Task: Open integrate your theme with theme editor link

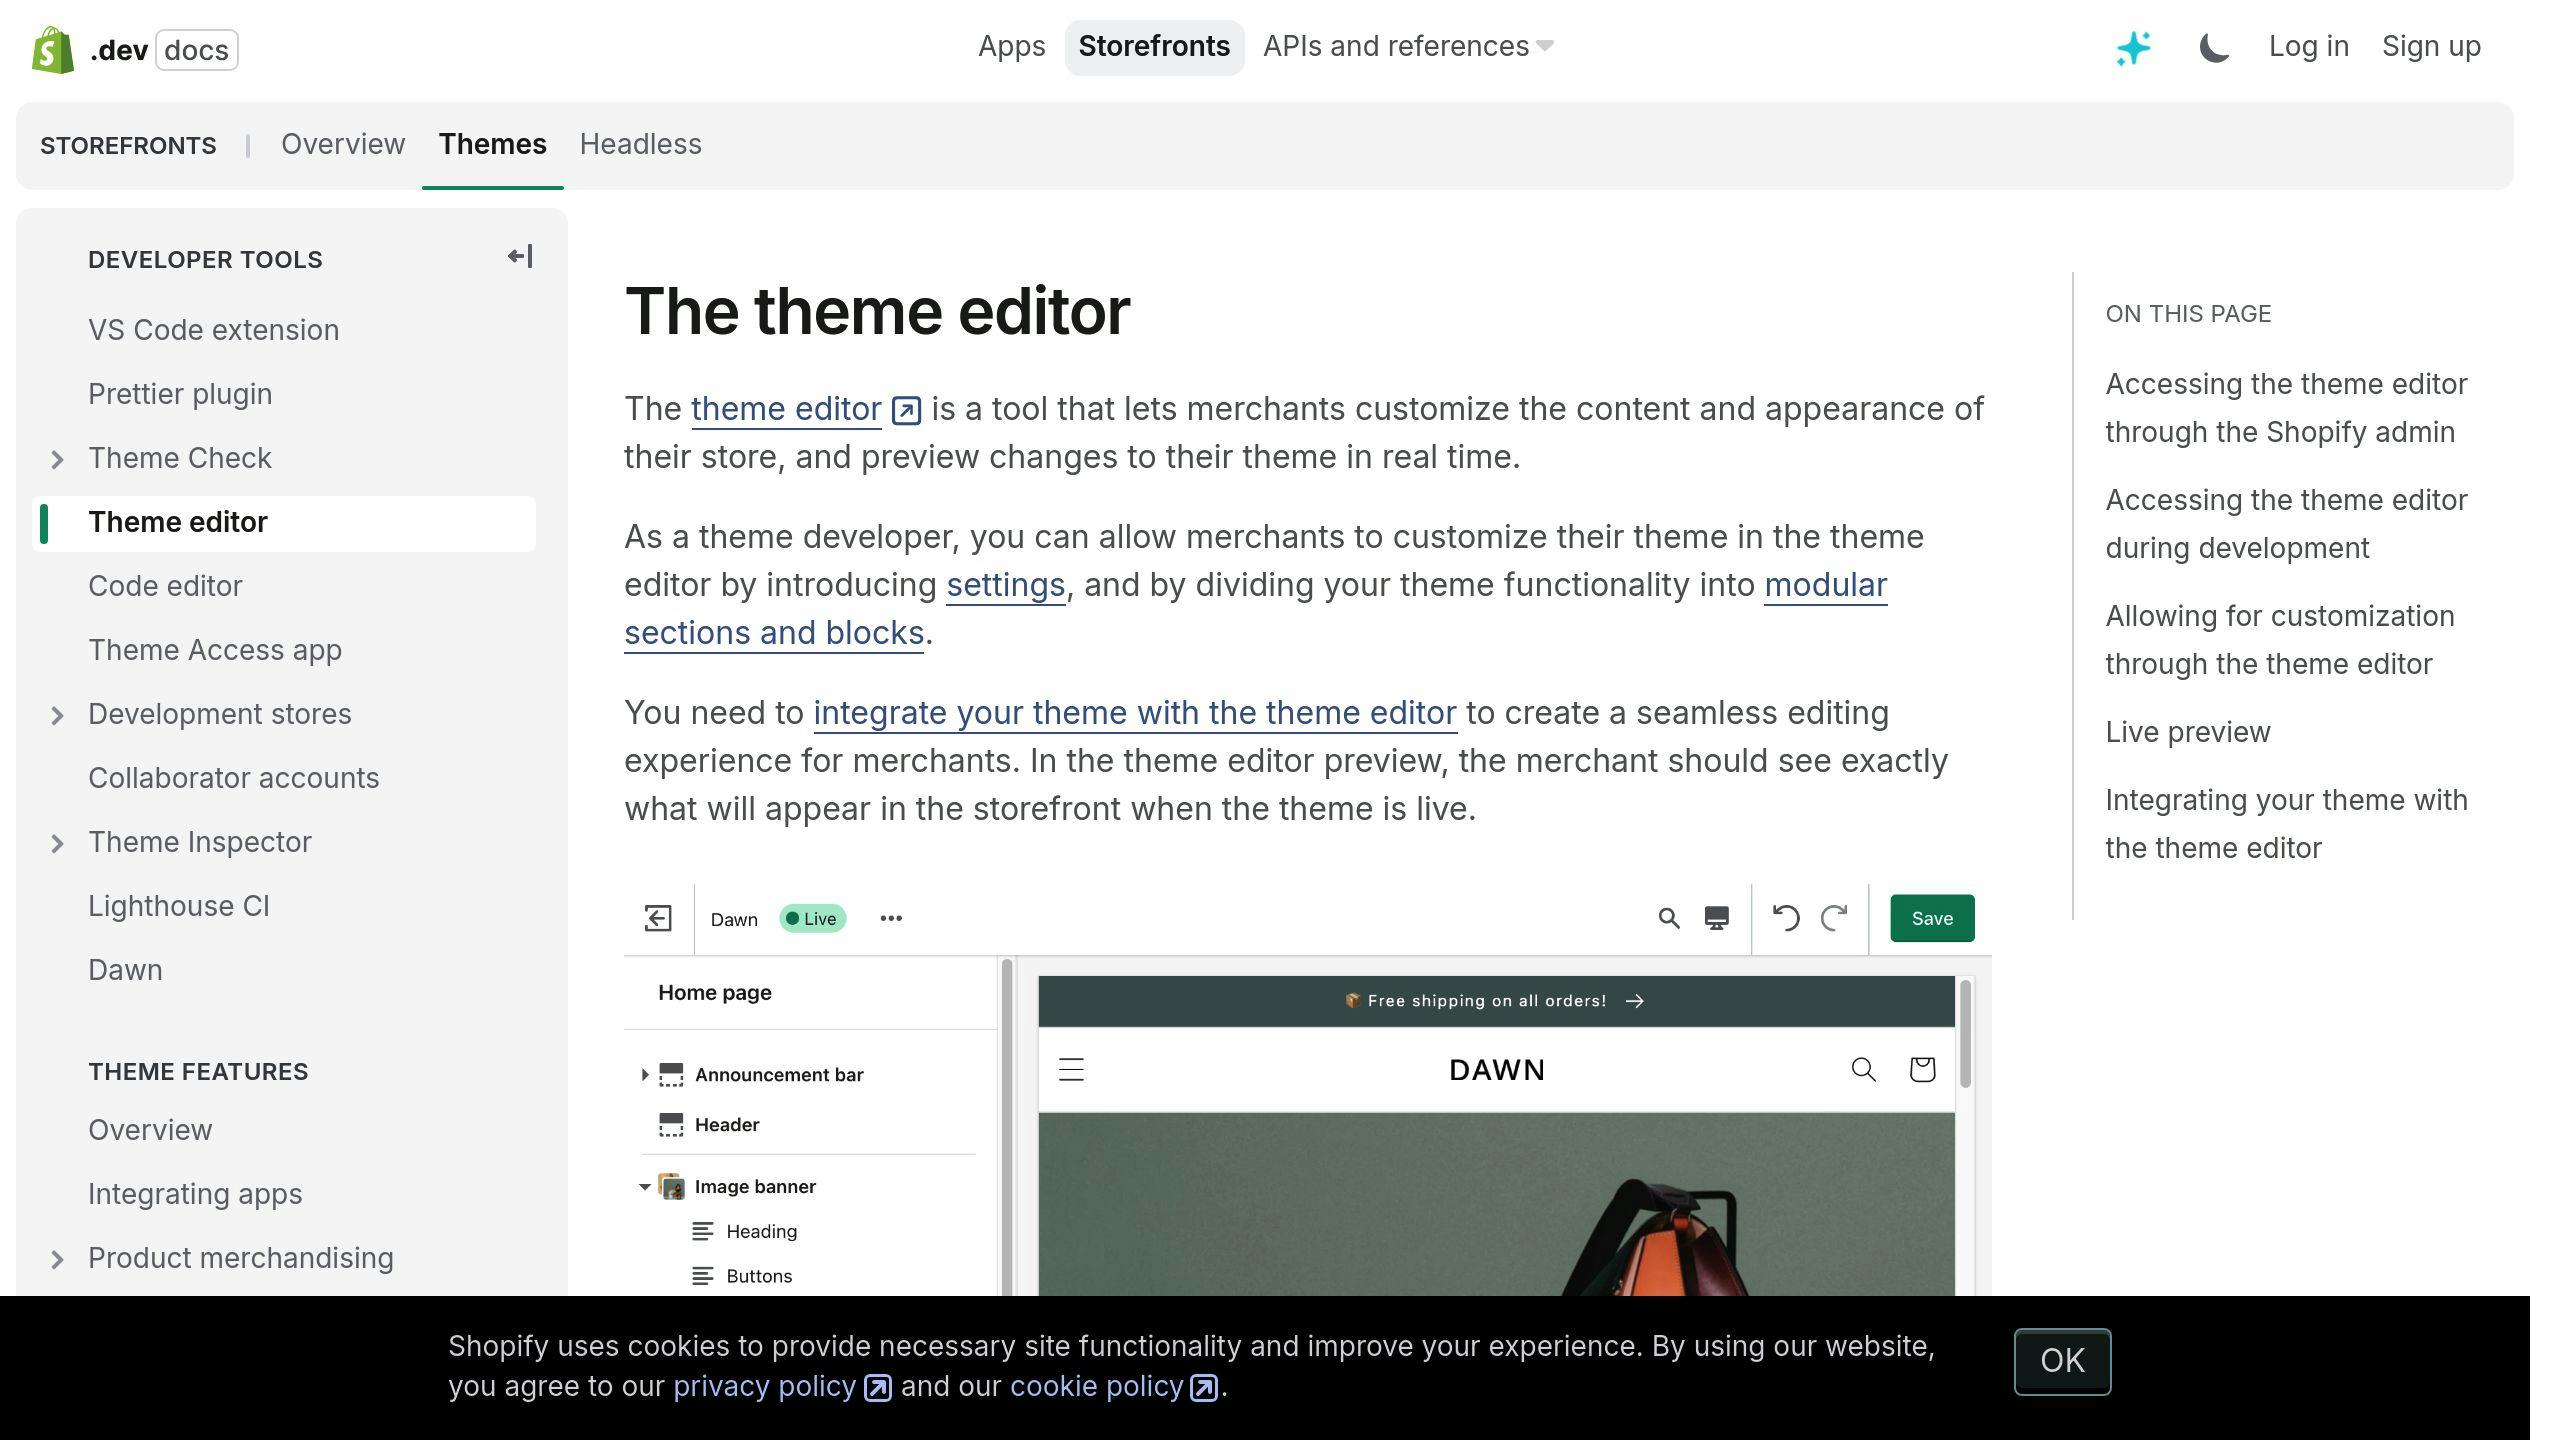Action: tap(1134, 713)
